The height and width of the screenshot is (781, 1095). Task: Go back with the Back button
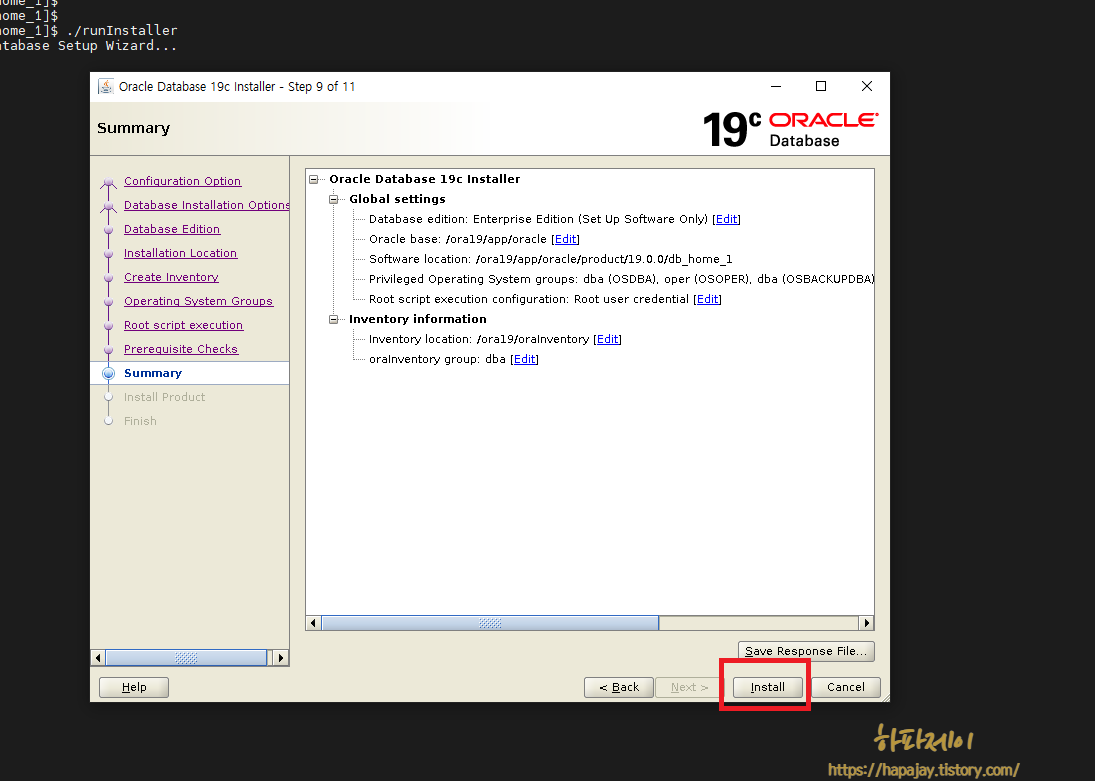pyautogui.click(x=619, y=687)
